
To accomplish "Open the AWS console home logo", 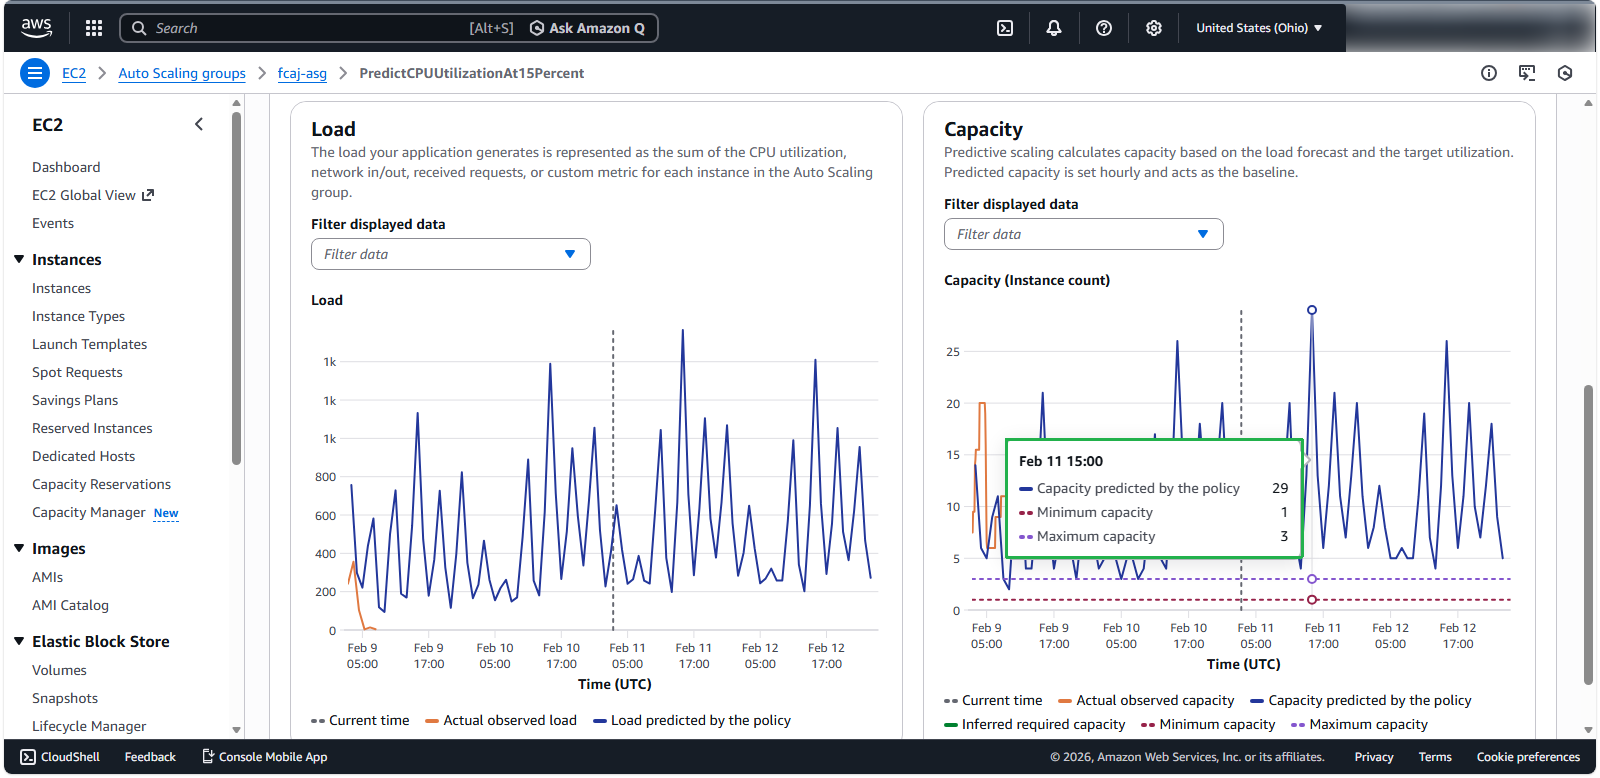I will pyautogui.click(x=37, y=28).
